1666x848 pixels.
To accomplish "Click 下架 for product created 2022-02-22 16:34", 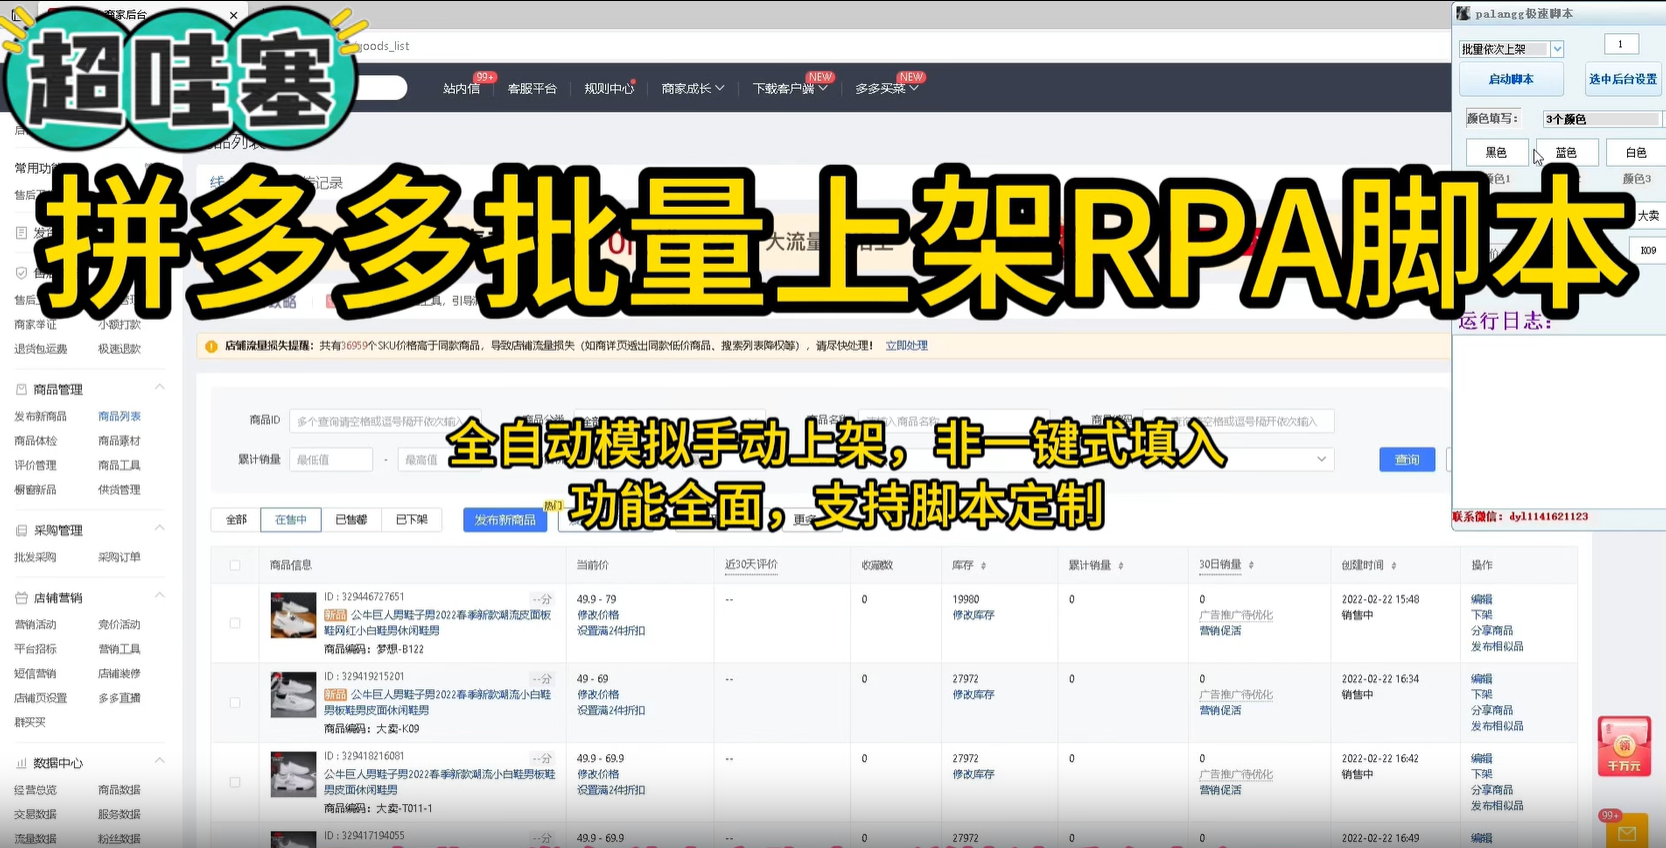I will [x=1481, y=694].
